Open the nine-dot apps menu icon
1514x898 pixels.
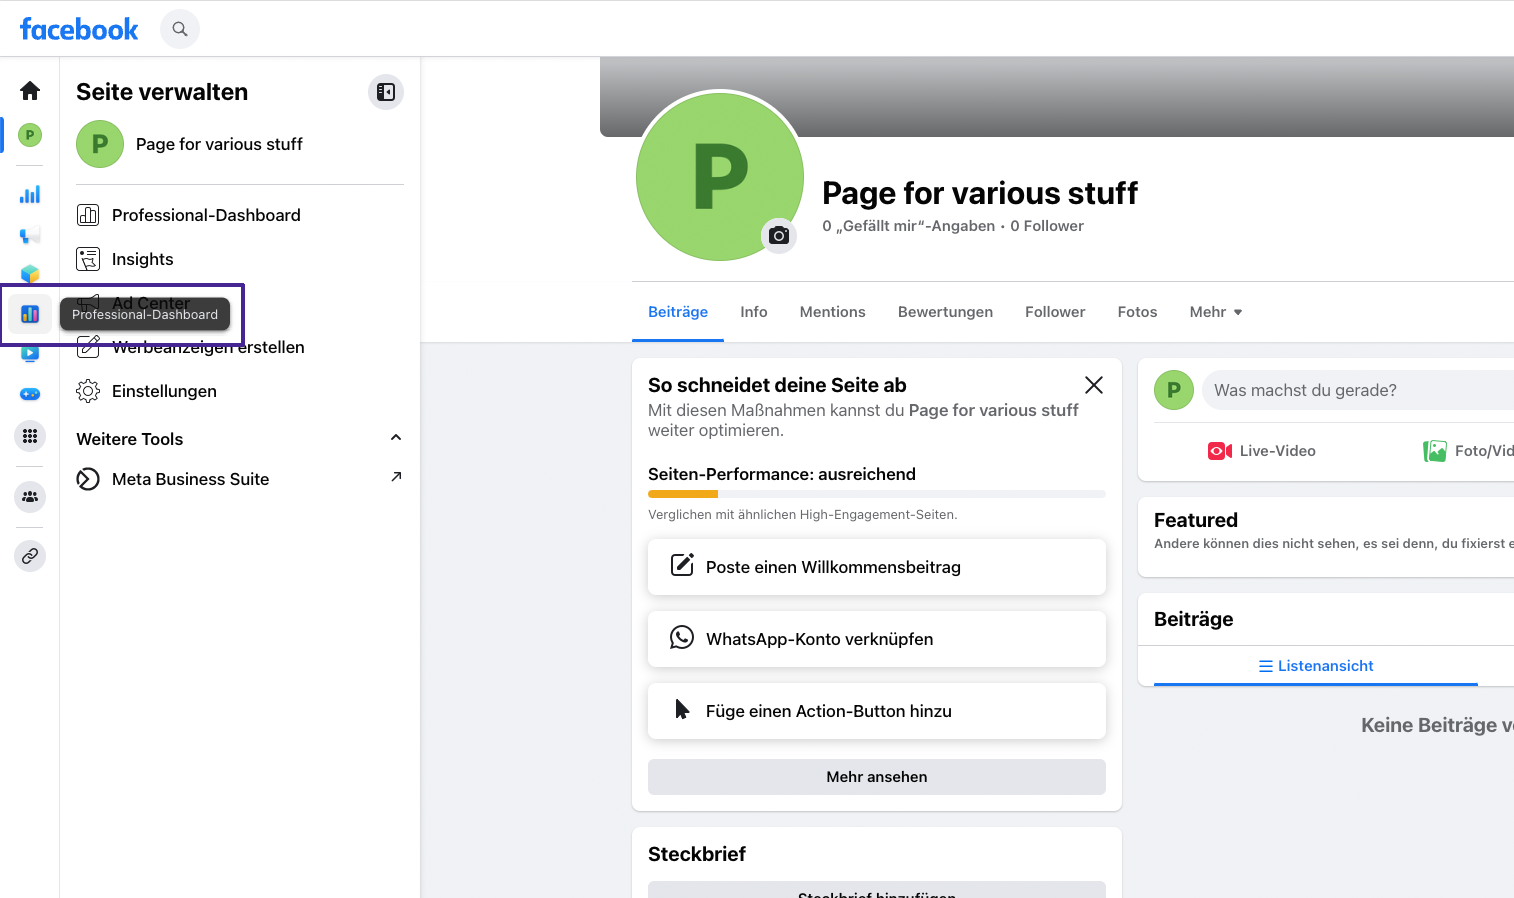(x=30, y=436)
